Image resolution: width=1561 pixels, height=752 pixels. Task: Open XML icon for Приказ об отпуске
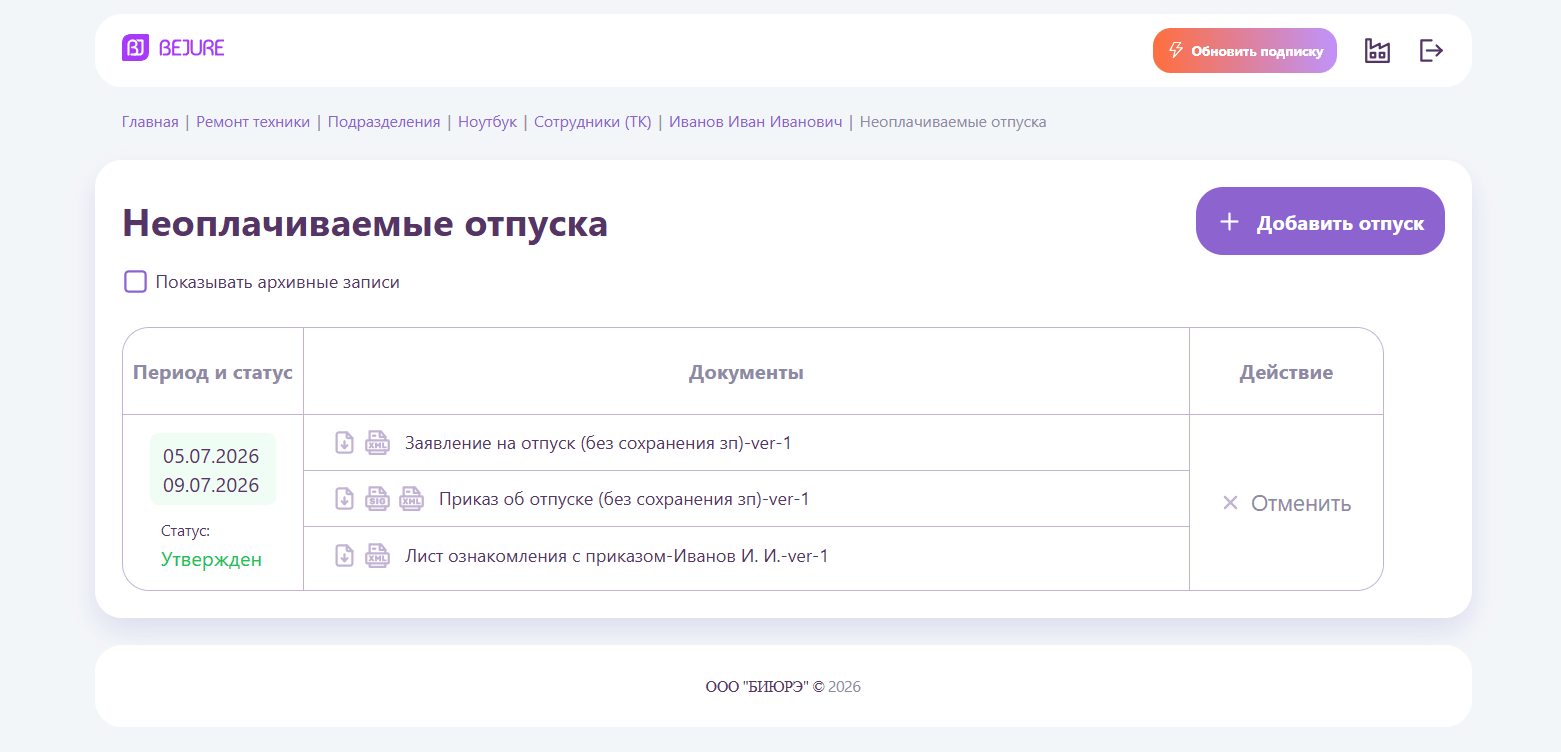click(x=411, y=499)
